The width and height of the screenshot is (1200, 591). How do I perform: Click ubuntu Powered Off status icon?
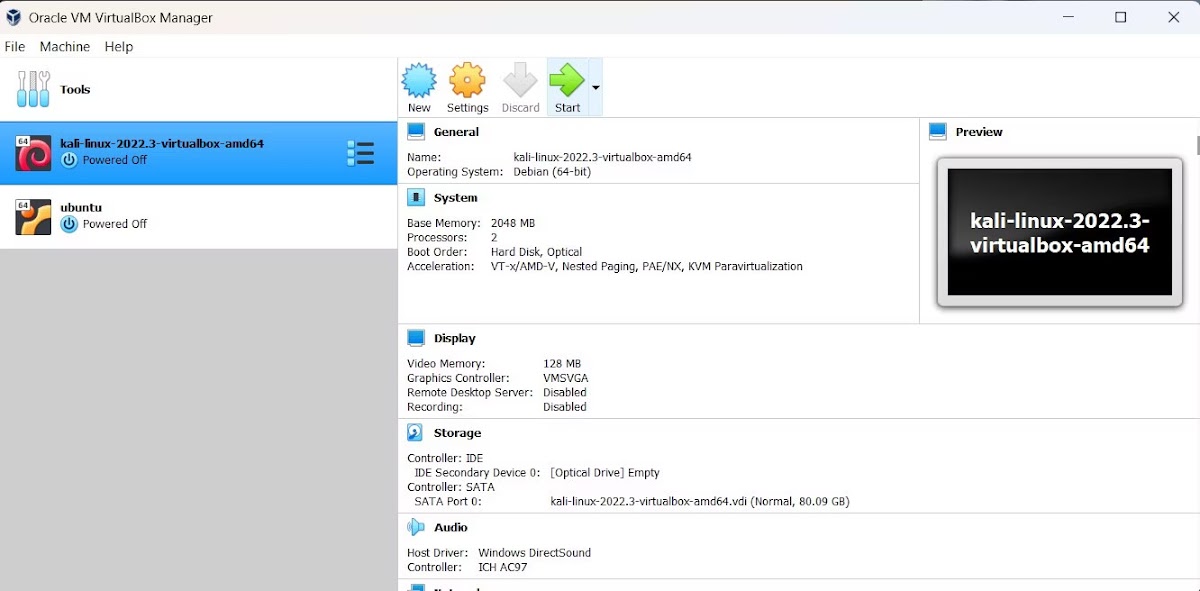69,224
